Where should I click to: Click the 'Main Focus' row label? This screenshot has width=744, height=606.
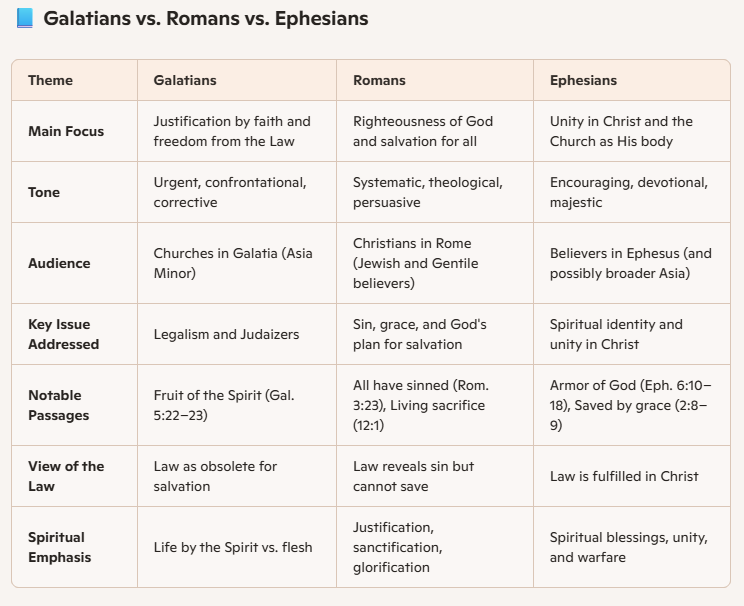pyautogui.click(x=66, y=131)
